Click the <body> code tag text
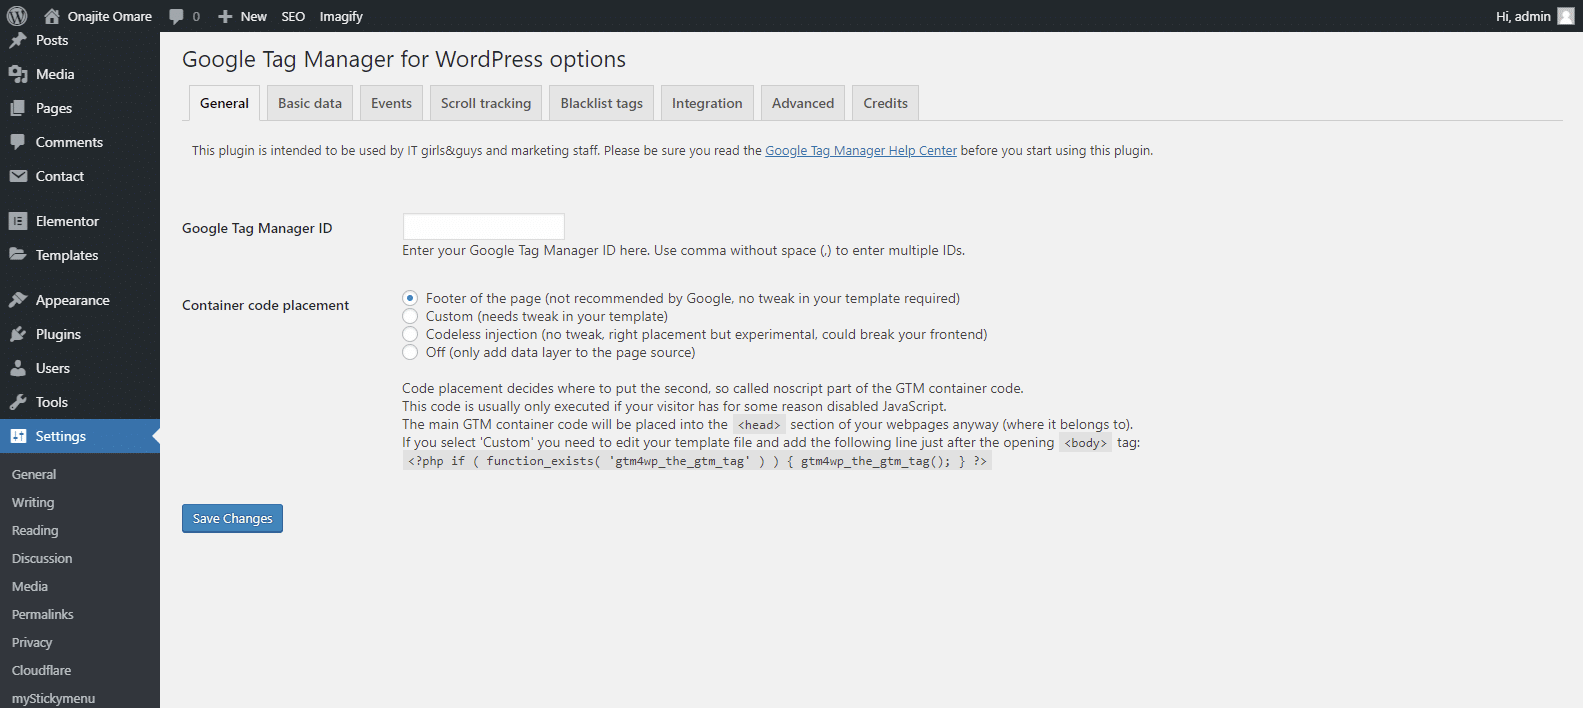 (x=1085, y=443)
